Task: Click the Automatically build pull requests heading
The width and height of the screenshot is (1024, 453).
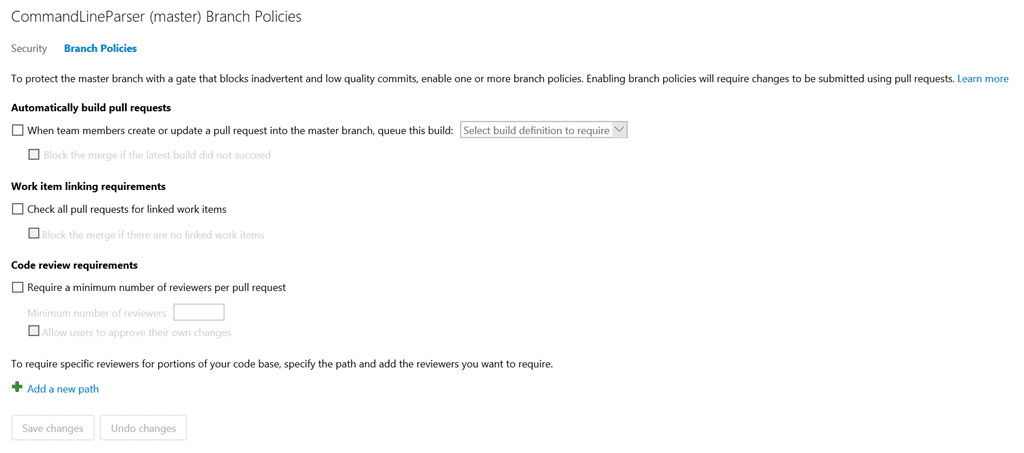Action: (91, 108)
